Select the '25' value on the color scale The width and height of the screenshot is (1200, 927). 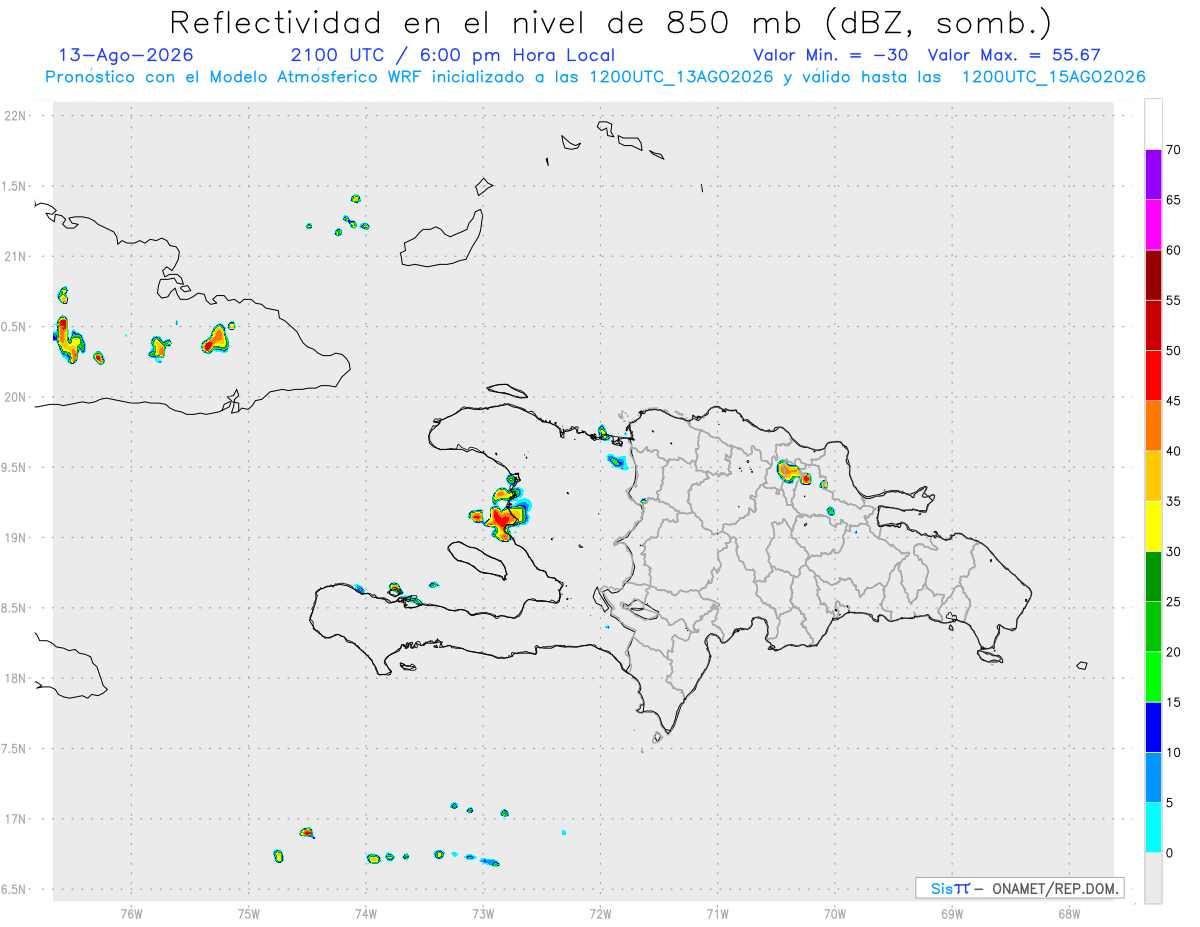coord(1173,602)
